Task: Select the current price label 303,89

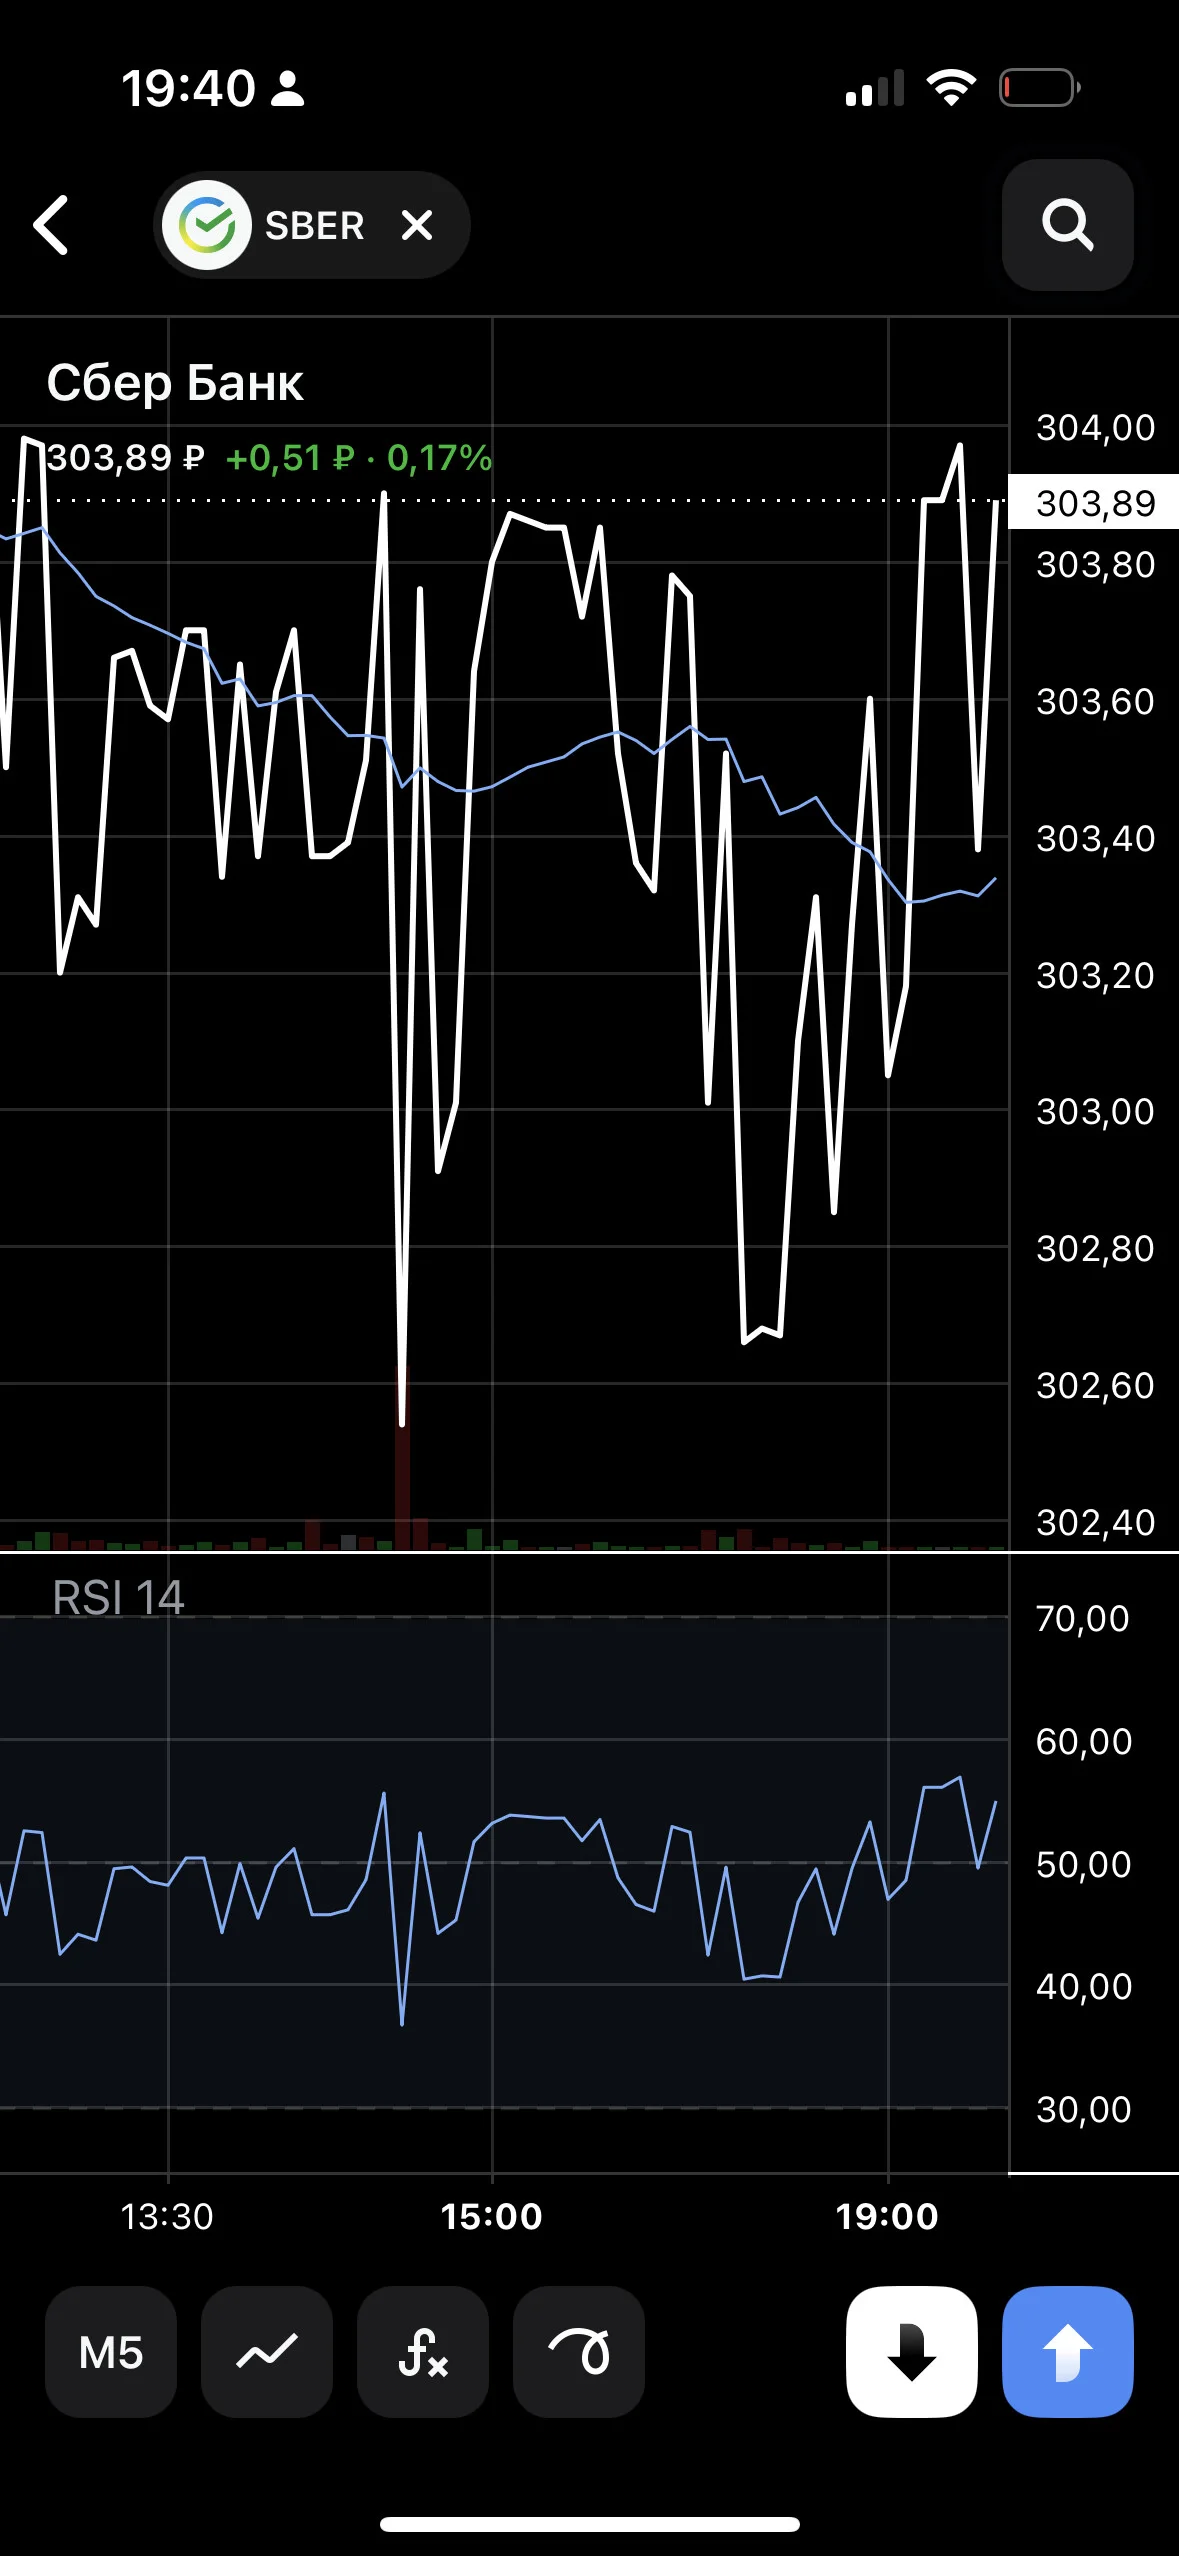Action: point(1094,502)
